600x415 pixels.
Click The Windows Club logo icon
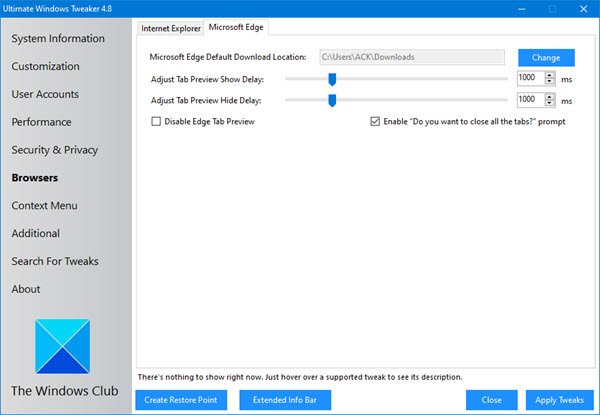click(62, 346)
